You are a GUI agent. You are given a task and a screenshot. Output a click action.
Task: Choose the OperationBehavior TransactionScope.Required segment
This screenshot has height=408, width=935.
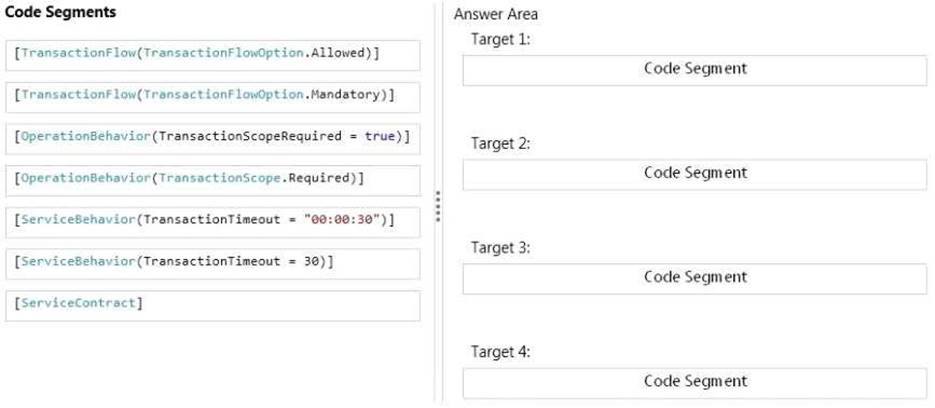(x=213, y=181)
